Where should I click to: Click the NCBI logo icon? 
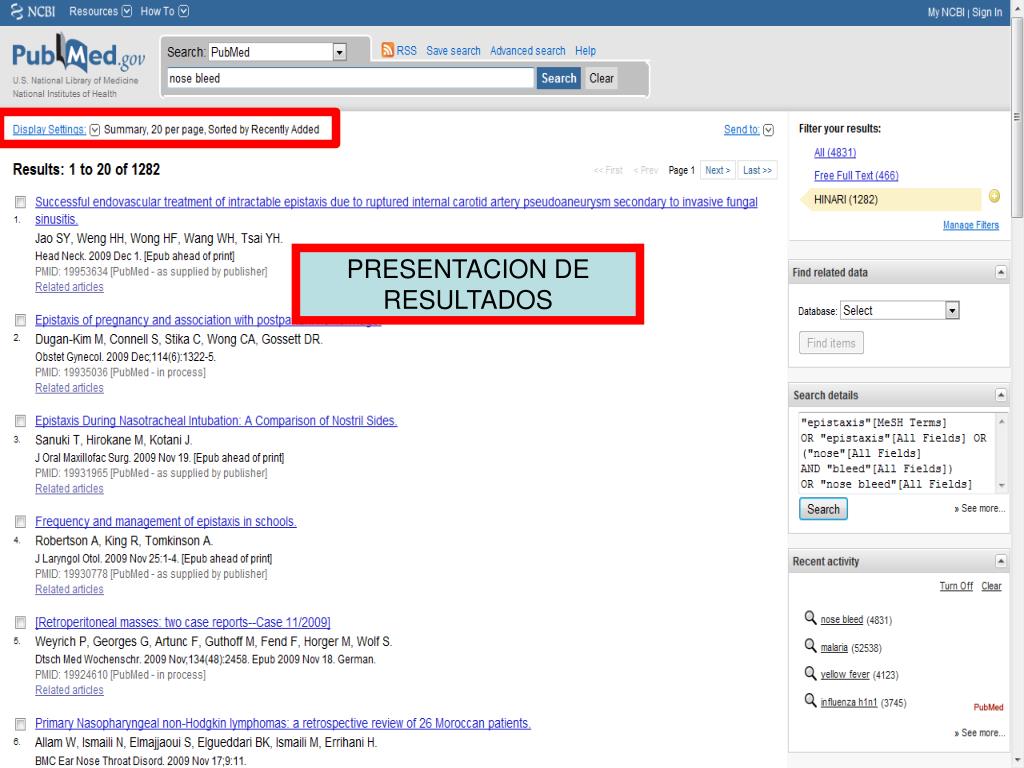(16, 11)
